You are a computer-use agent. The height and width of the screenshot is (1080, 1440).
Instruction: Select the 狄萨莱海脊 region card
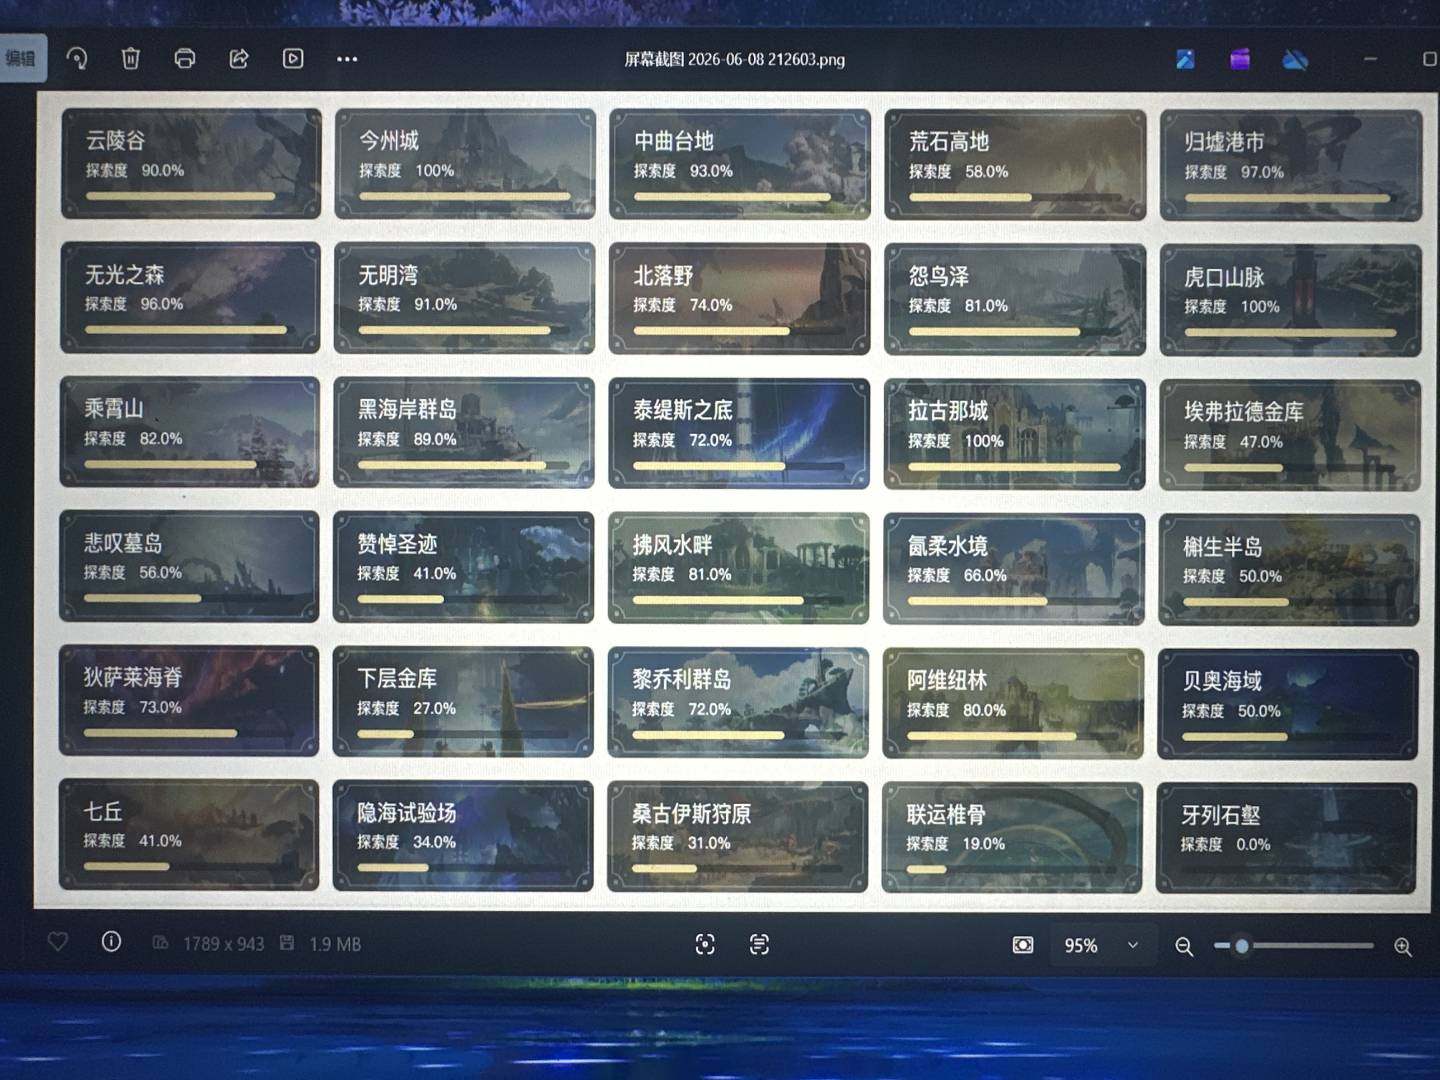pyautogui.click(x=189, y=700)
